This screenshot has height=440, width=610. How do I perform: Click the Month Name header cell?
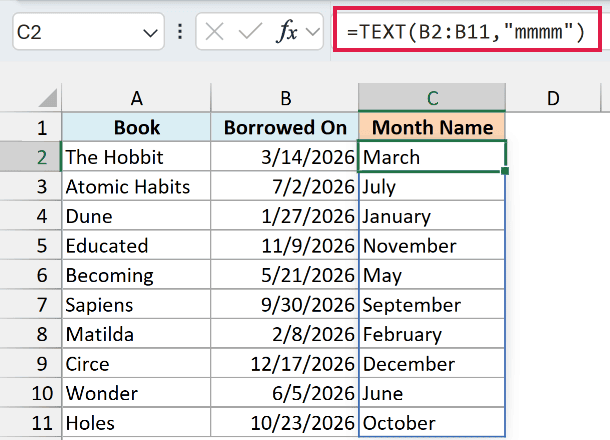(x=432, y=127)
